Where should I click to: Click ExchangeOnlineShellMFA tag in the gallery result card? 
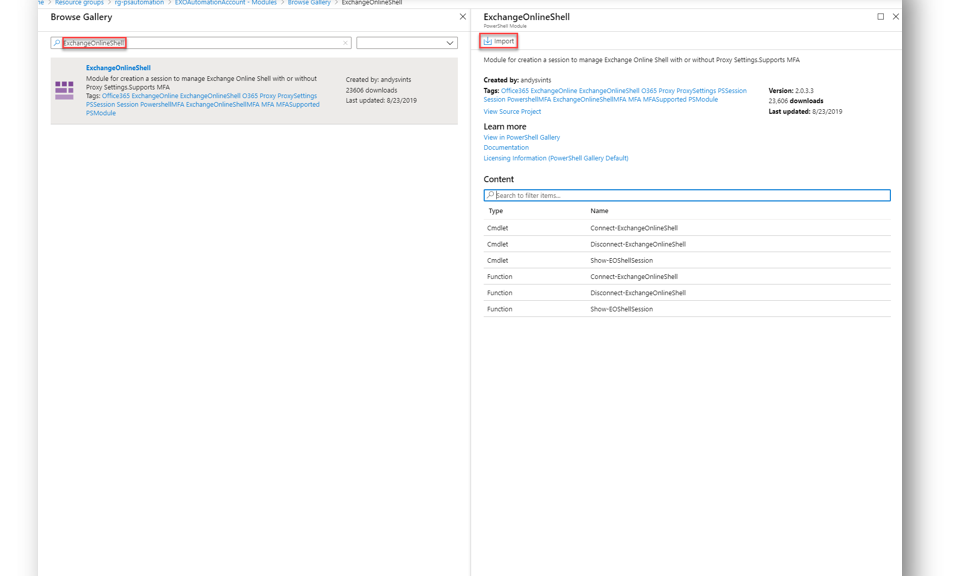(x=223, y=104)
